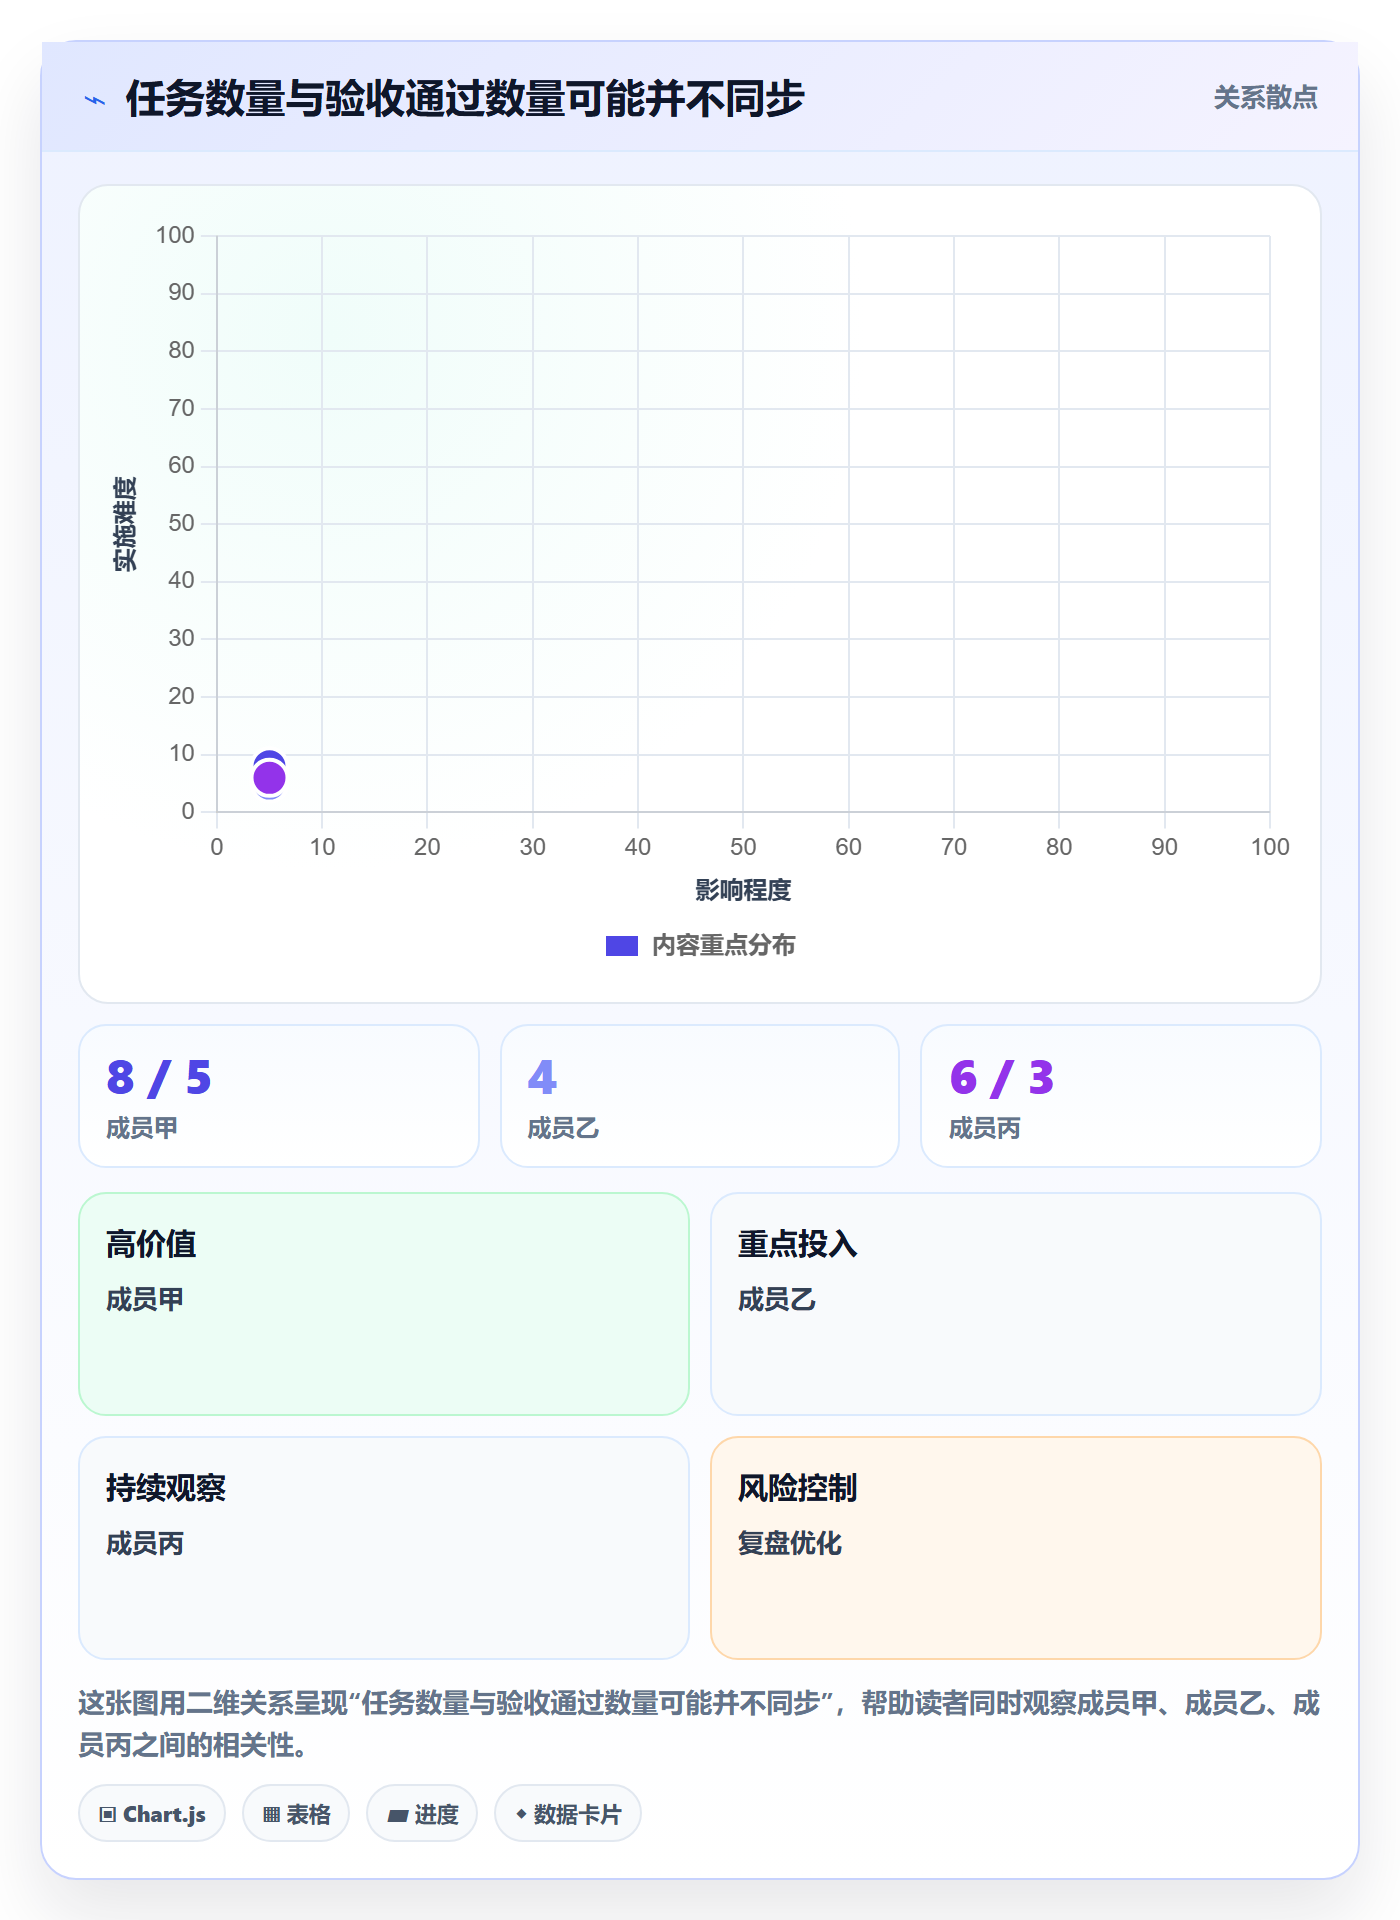1400x1920 pixels.
Task: Click the x-axis tick label 50
Action: (x=743, y=847)
